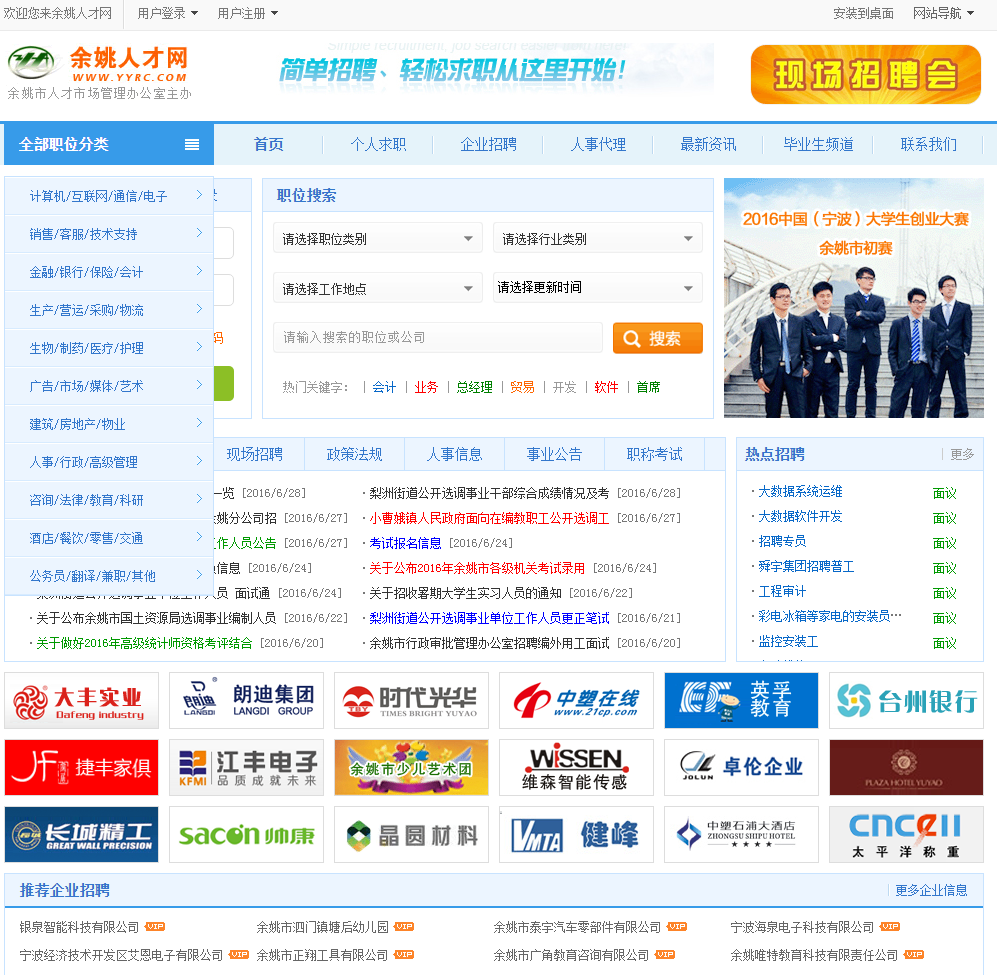Switch to the 职称考试 tab
This screenshot has width=997, height=975.
654,454
